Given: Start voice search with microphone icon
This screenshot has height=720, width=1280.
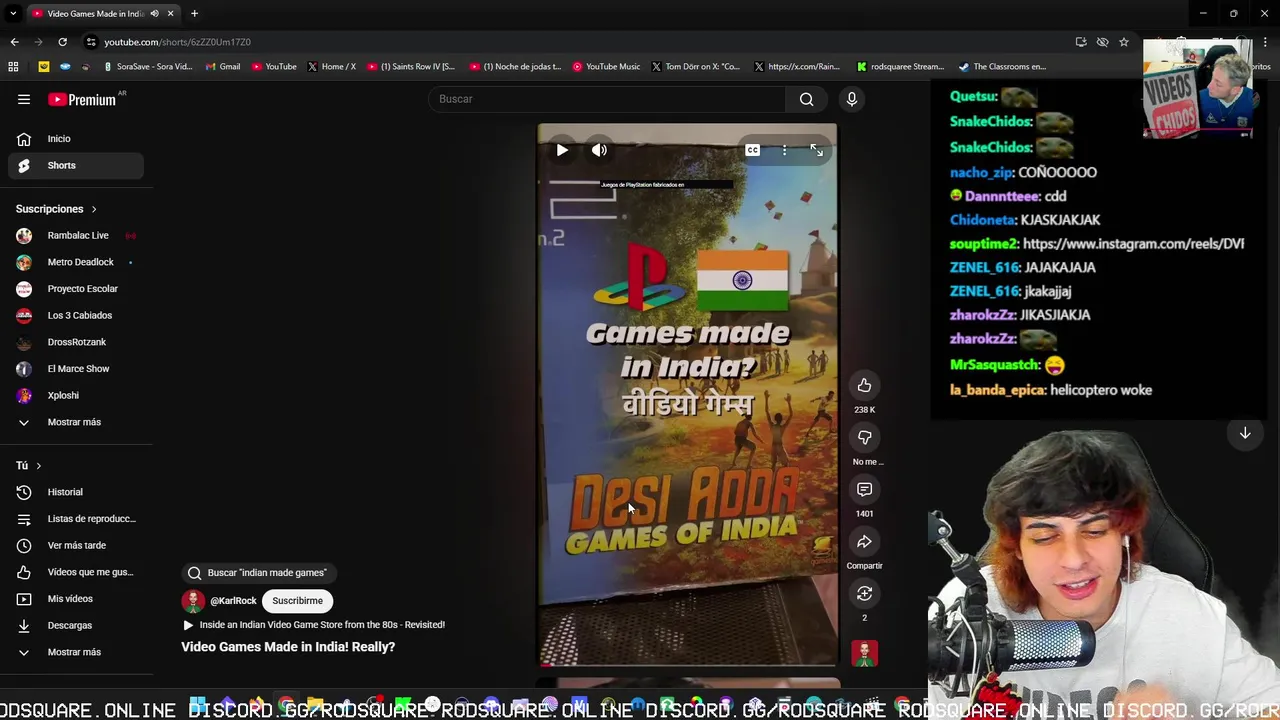Looking at the screenshot, I should click(x=852, y=99).
